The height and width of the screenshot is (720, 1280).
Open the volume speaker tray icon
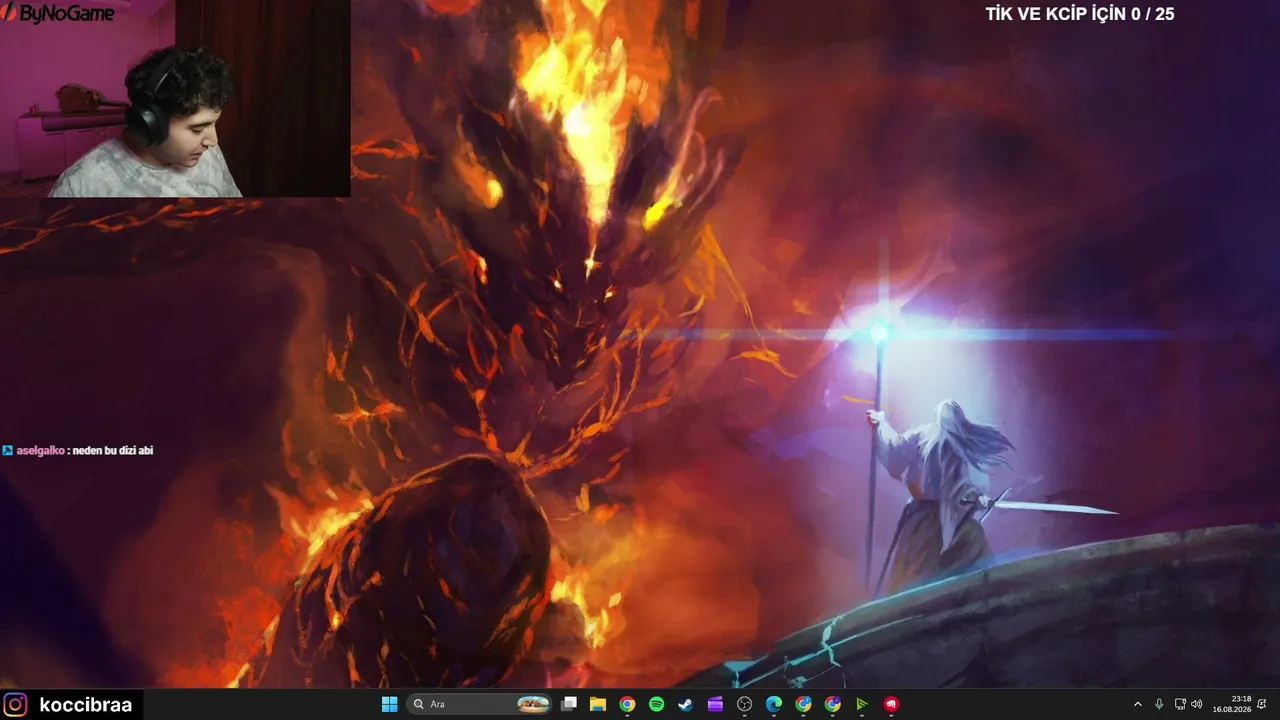tap(1197, 704)
